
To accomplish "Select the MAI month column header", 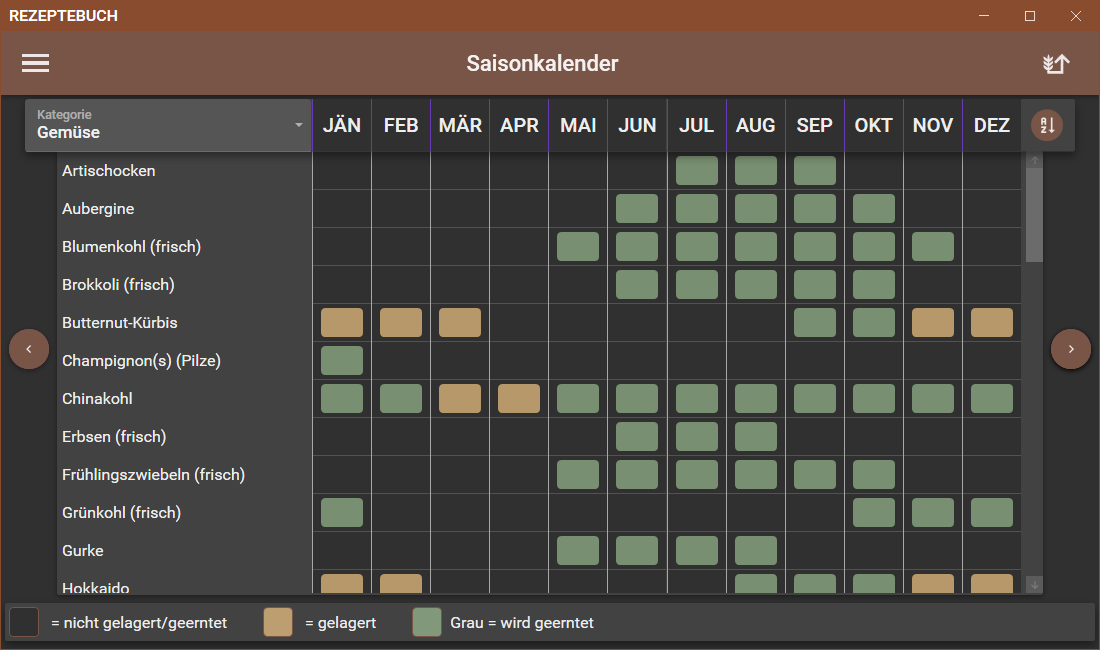I will tap(578, 126).
